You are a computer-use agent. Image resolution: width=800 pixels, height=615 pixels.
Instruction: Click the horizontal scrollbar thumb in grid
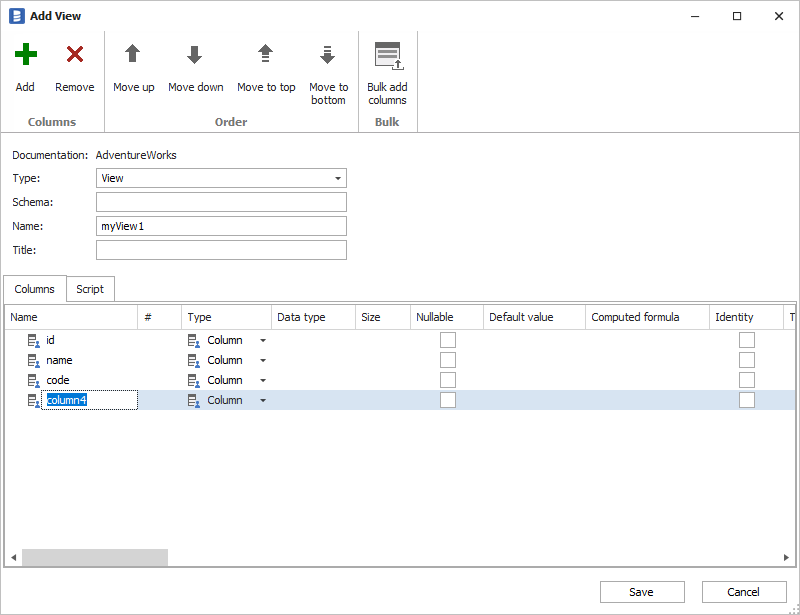point(95,557)
